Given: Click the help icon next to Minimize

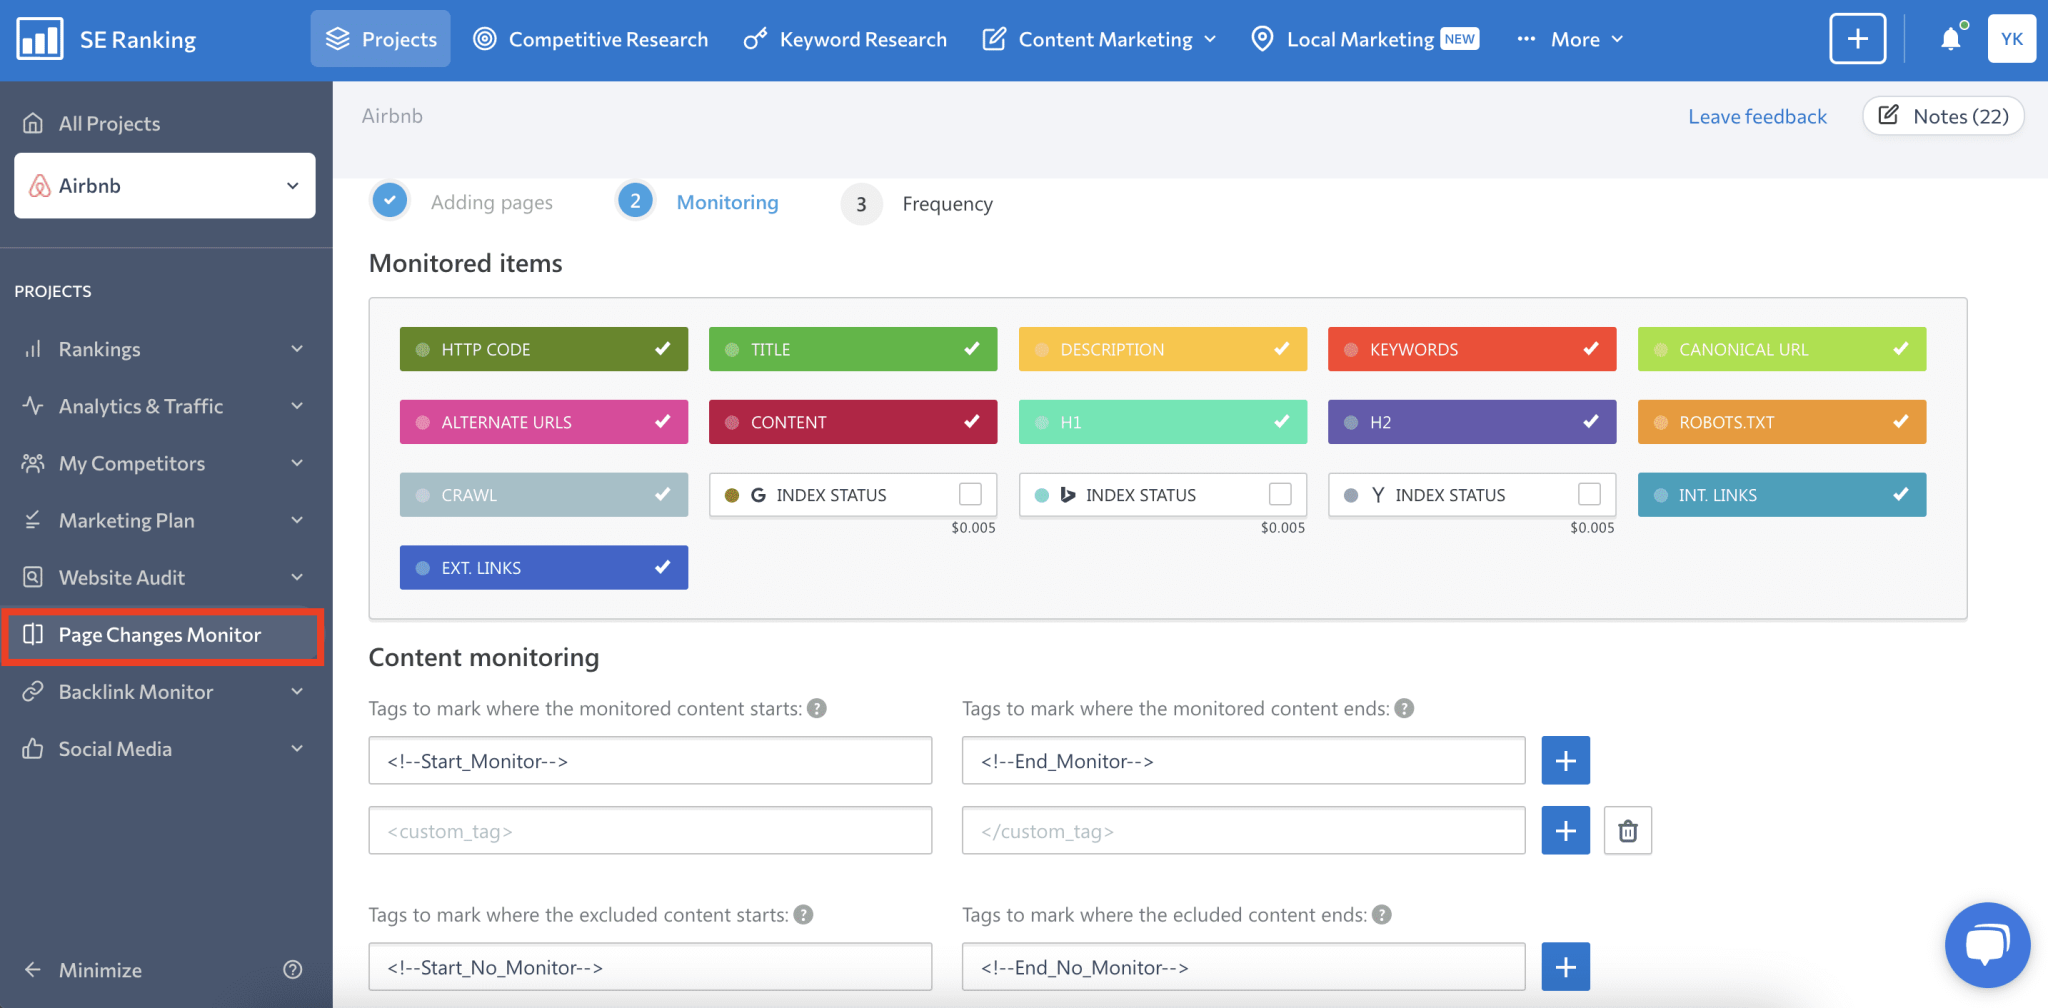Looking at the screenshot, I should (x=293, y=969).
